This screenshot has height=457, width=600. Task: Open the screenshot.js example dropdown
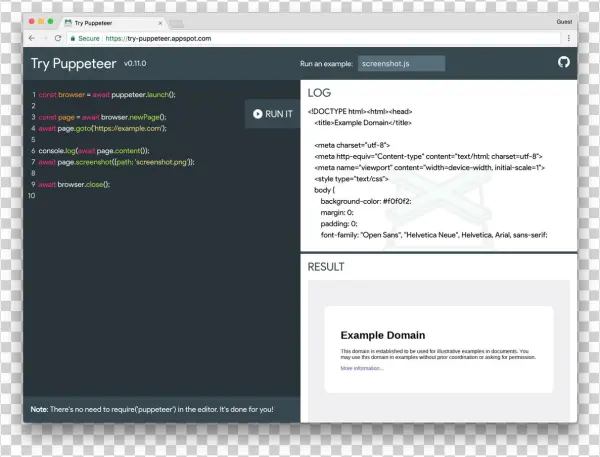(x=401, y=64)
